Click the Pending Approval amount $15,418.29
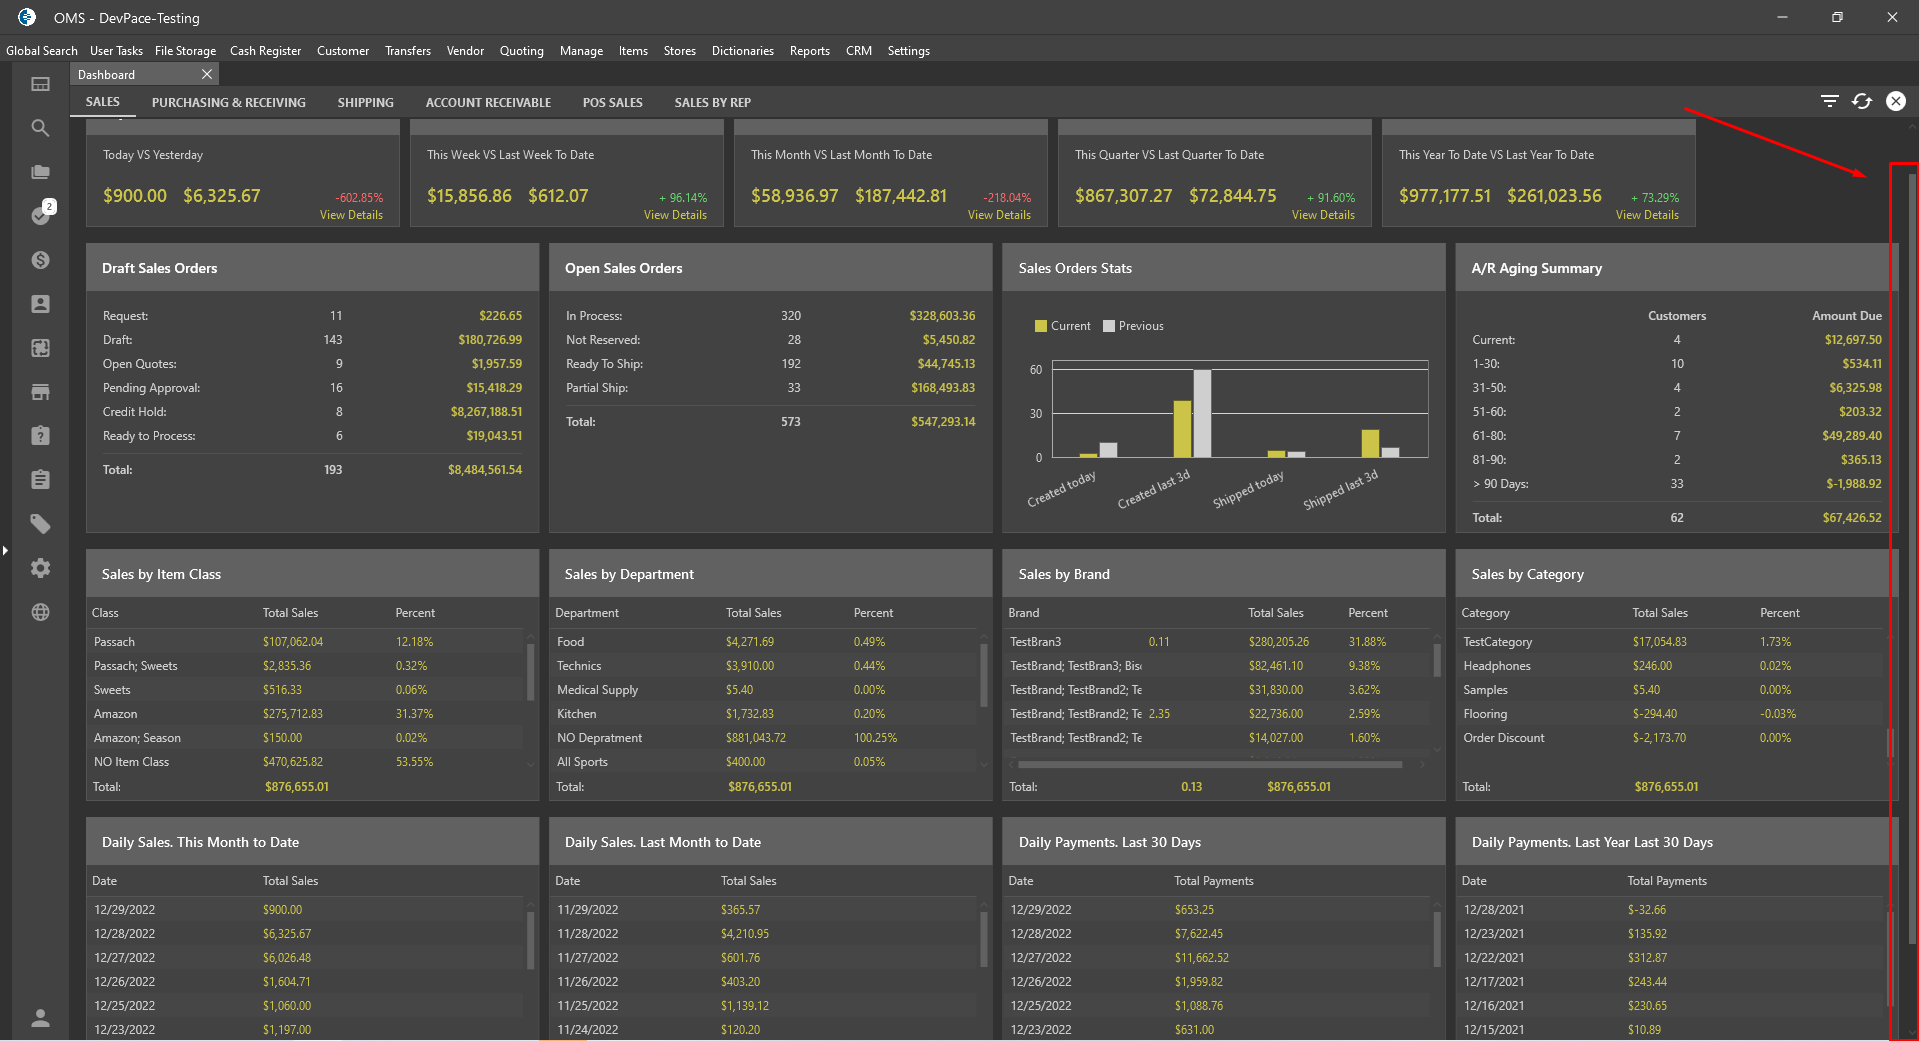The height and width of the screenshot is (1041, 1919). 494,388
